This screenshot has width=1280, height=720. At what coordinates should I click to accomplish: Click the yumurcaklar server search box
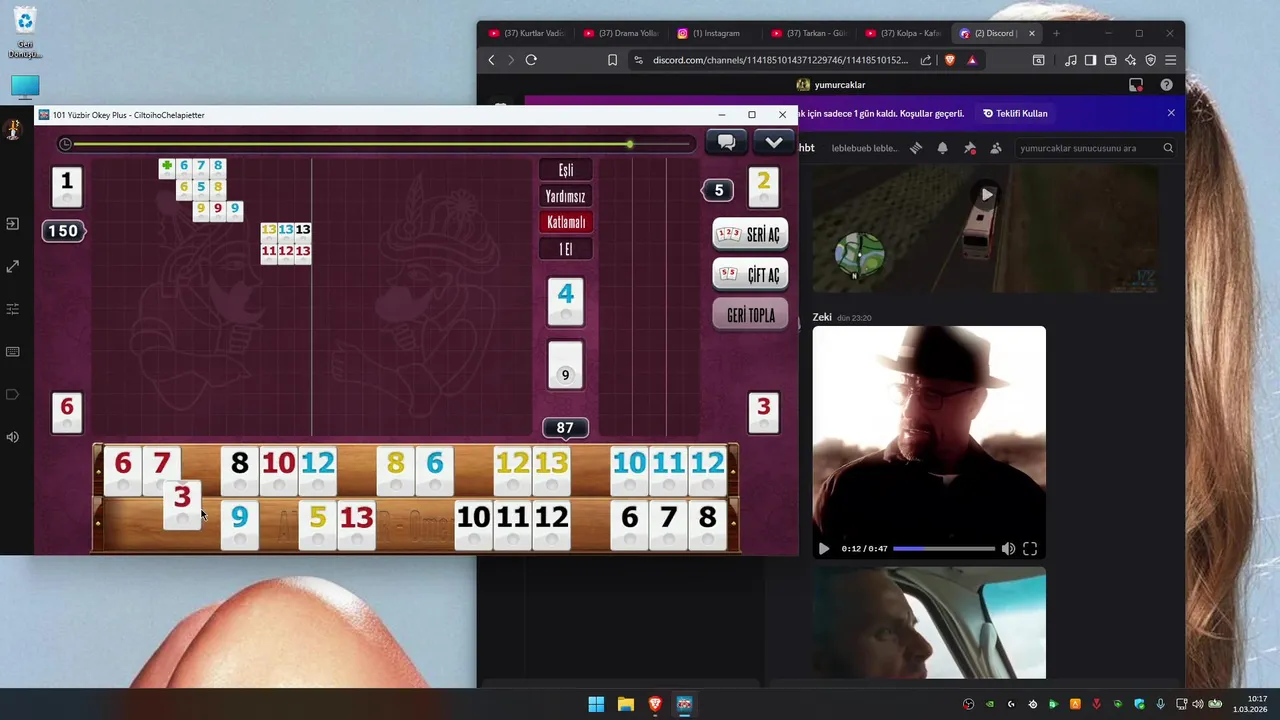tap(1095, 148)
